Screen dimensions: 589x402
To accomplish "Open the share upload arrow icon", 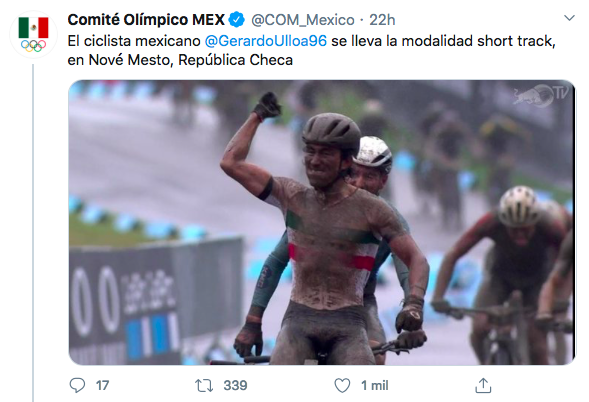I will pyautogui.click(x=483, y=385).
